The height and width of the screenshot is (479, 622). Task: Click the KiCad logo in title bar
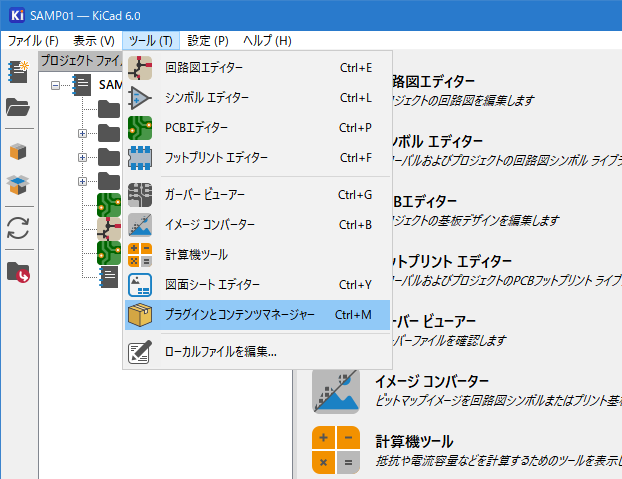17,15
